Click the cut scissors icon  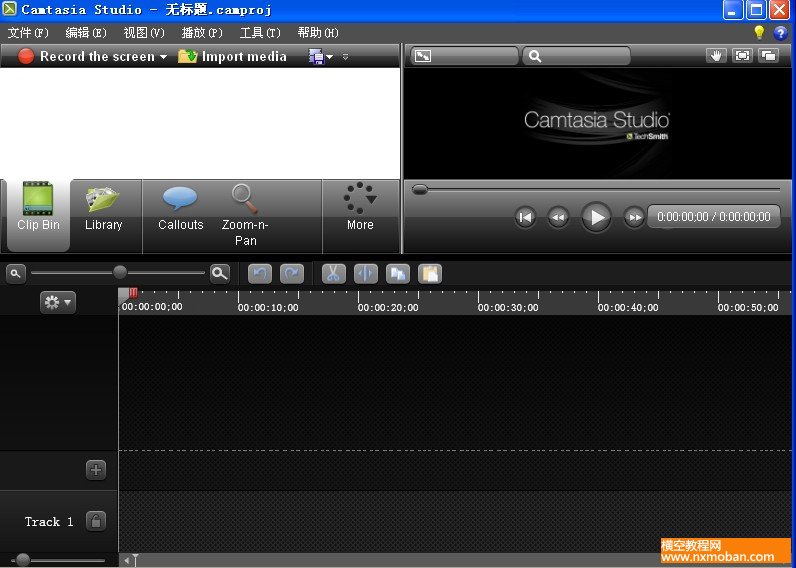[334, 273]
